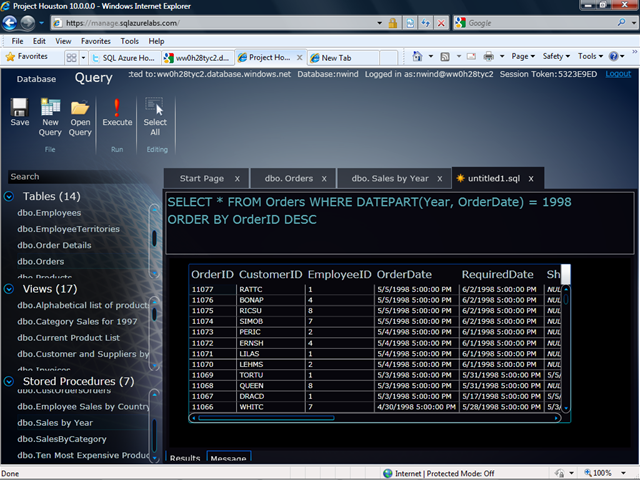Viewport: 640px width, 480px height.
Task: Open the File menu
Action: tap(17, 41)
